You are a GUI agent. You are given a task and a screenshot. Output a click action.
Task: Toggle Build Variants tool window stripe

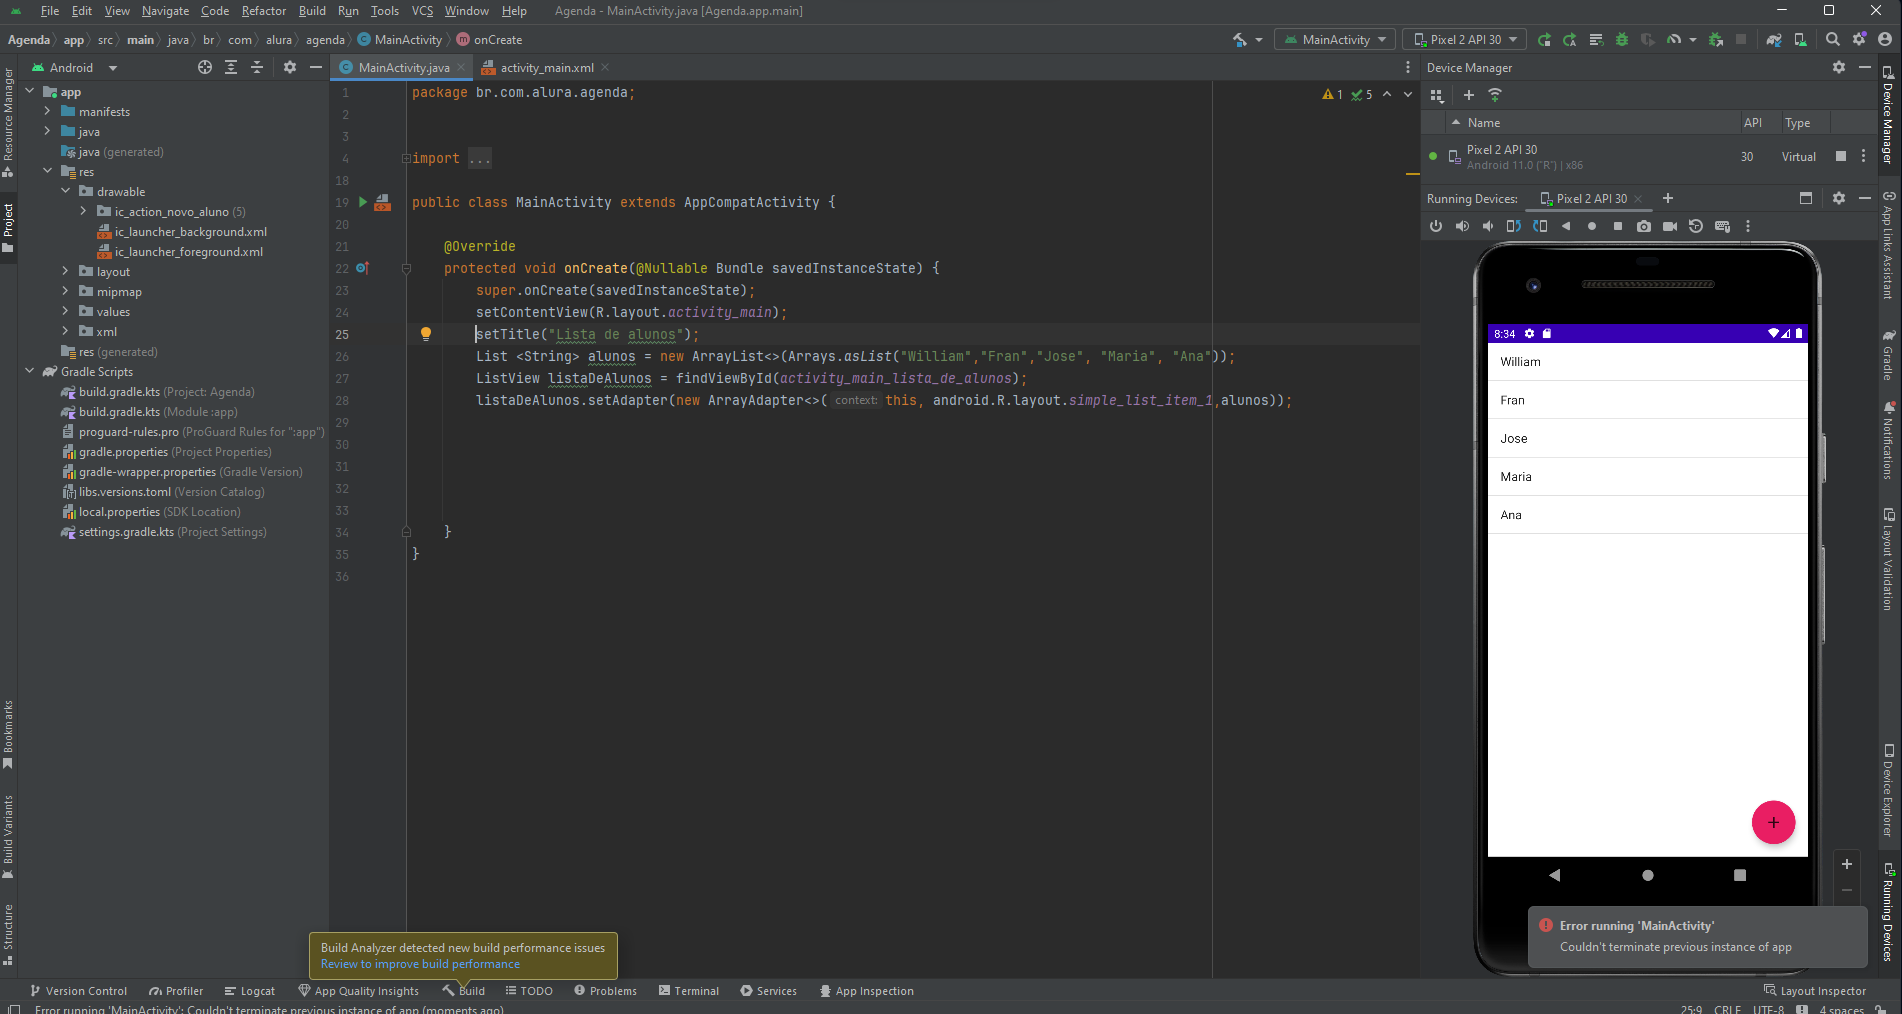pyautogui.click(x=8, y=838)
